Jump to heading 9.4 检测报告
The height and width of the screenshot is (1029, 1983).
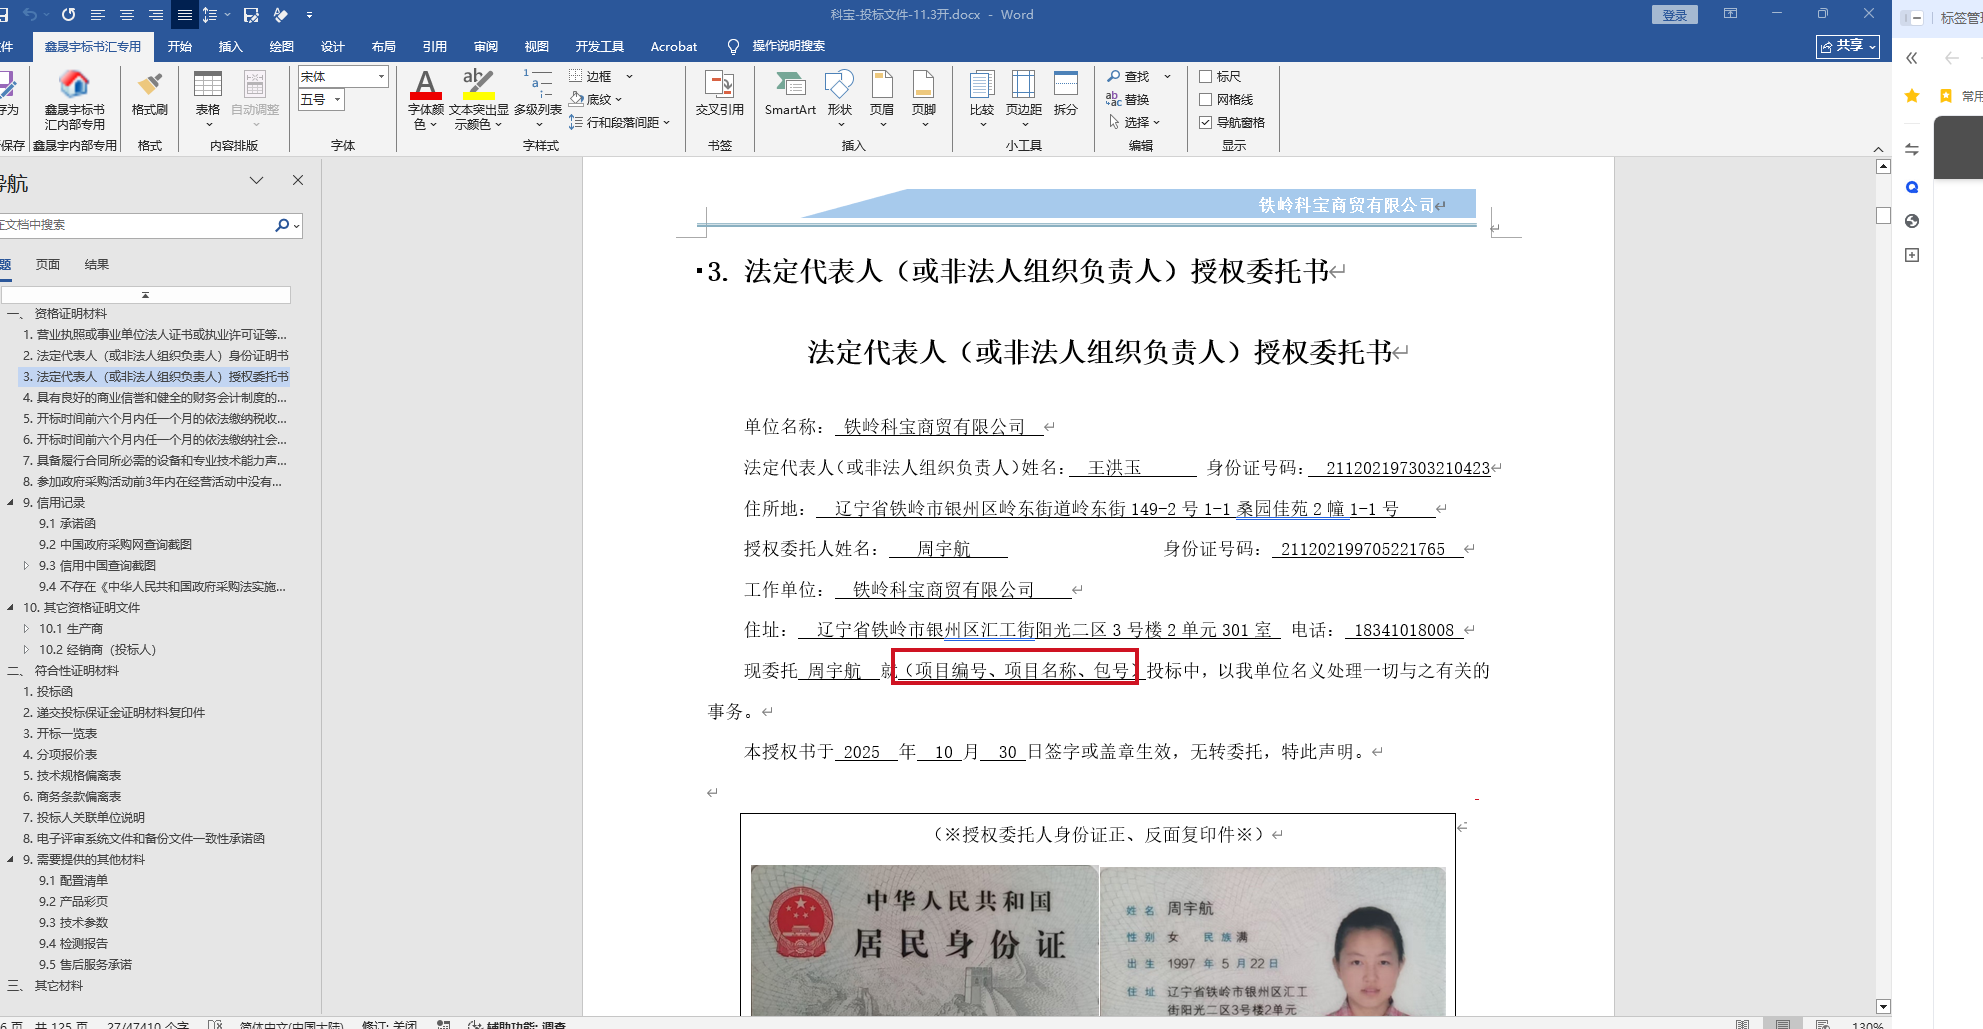pyautogui.click(x=73, y=944)
